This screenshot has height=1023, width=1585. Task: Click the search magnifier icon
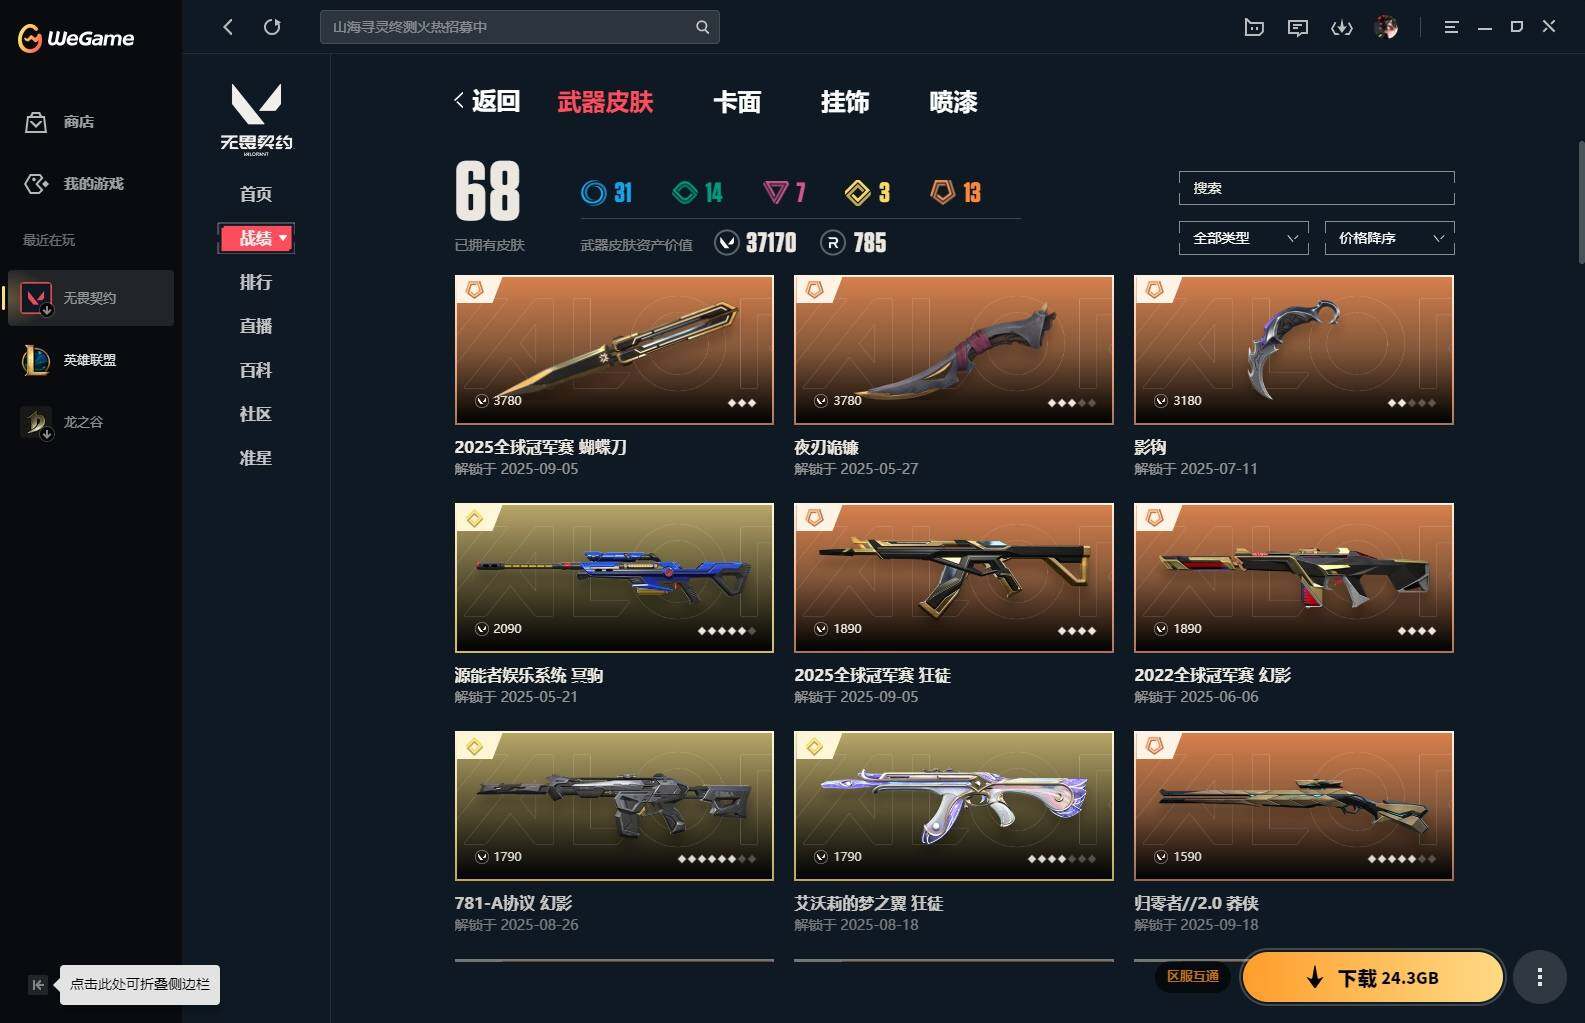tap(702, 27)
